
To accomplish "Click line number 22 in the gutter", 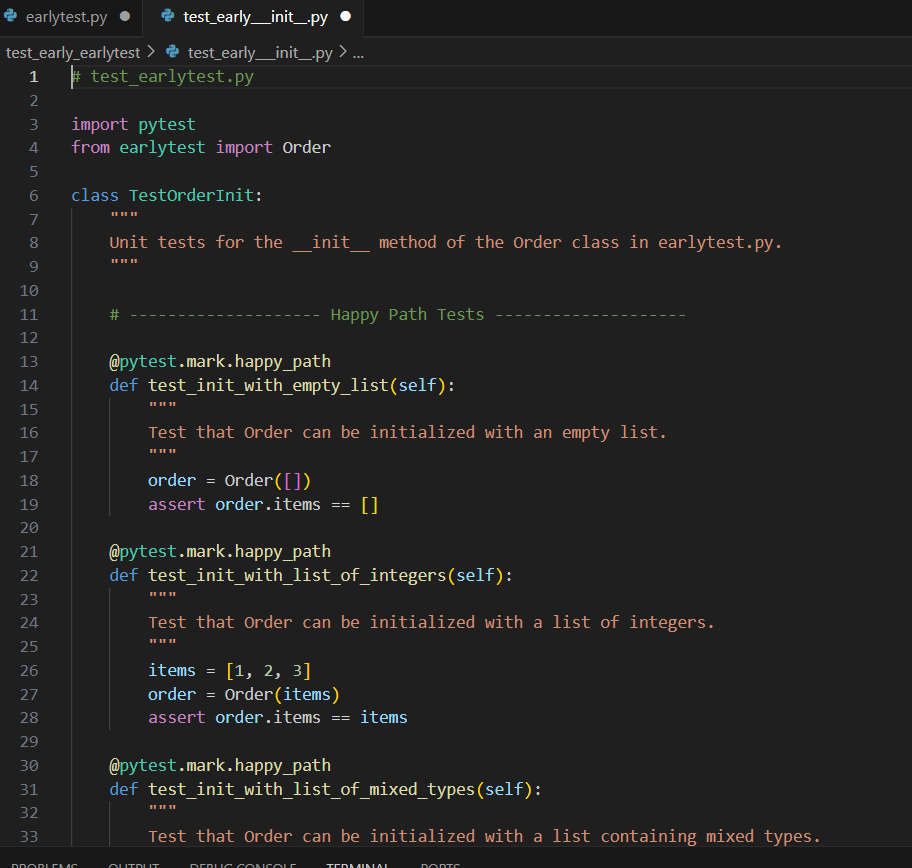I will coord(29,575).
